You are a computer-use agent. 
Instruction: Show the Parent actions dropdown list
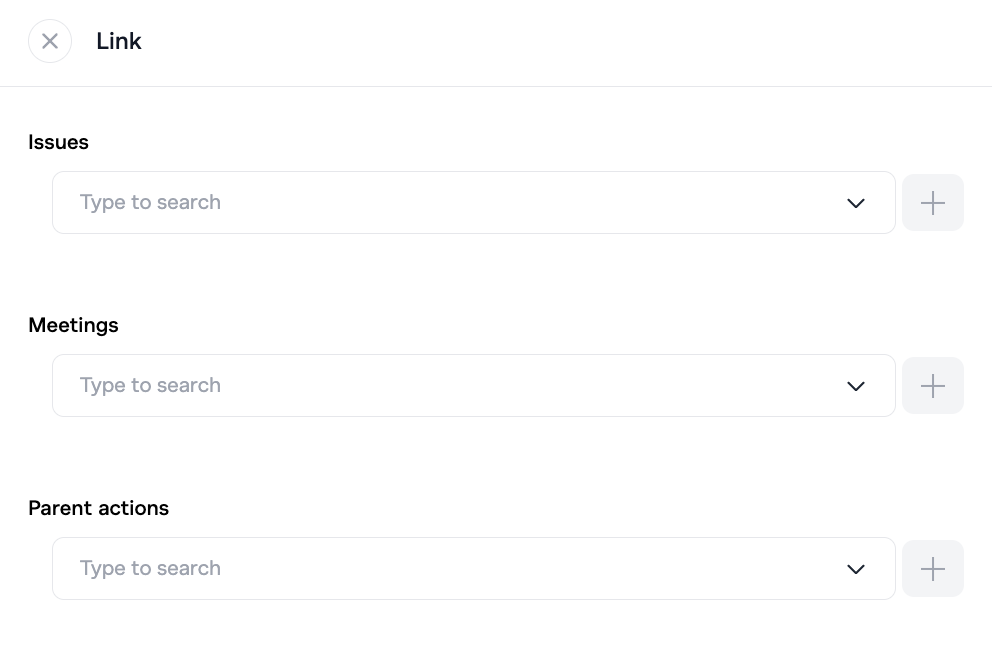(856, 569)
